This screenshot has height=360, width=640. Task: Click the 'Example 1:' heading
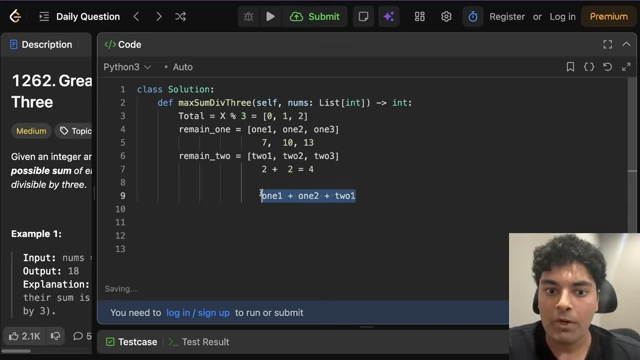[36, 234]
